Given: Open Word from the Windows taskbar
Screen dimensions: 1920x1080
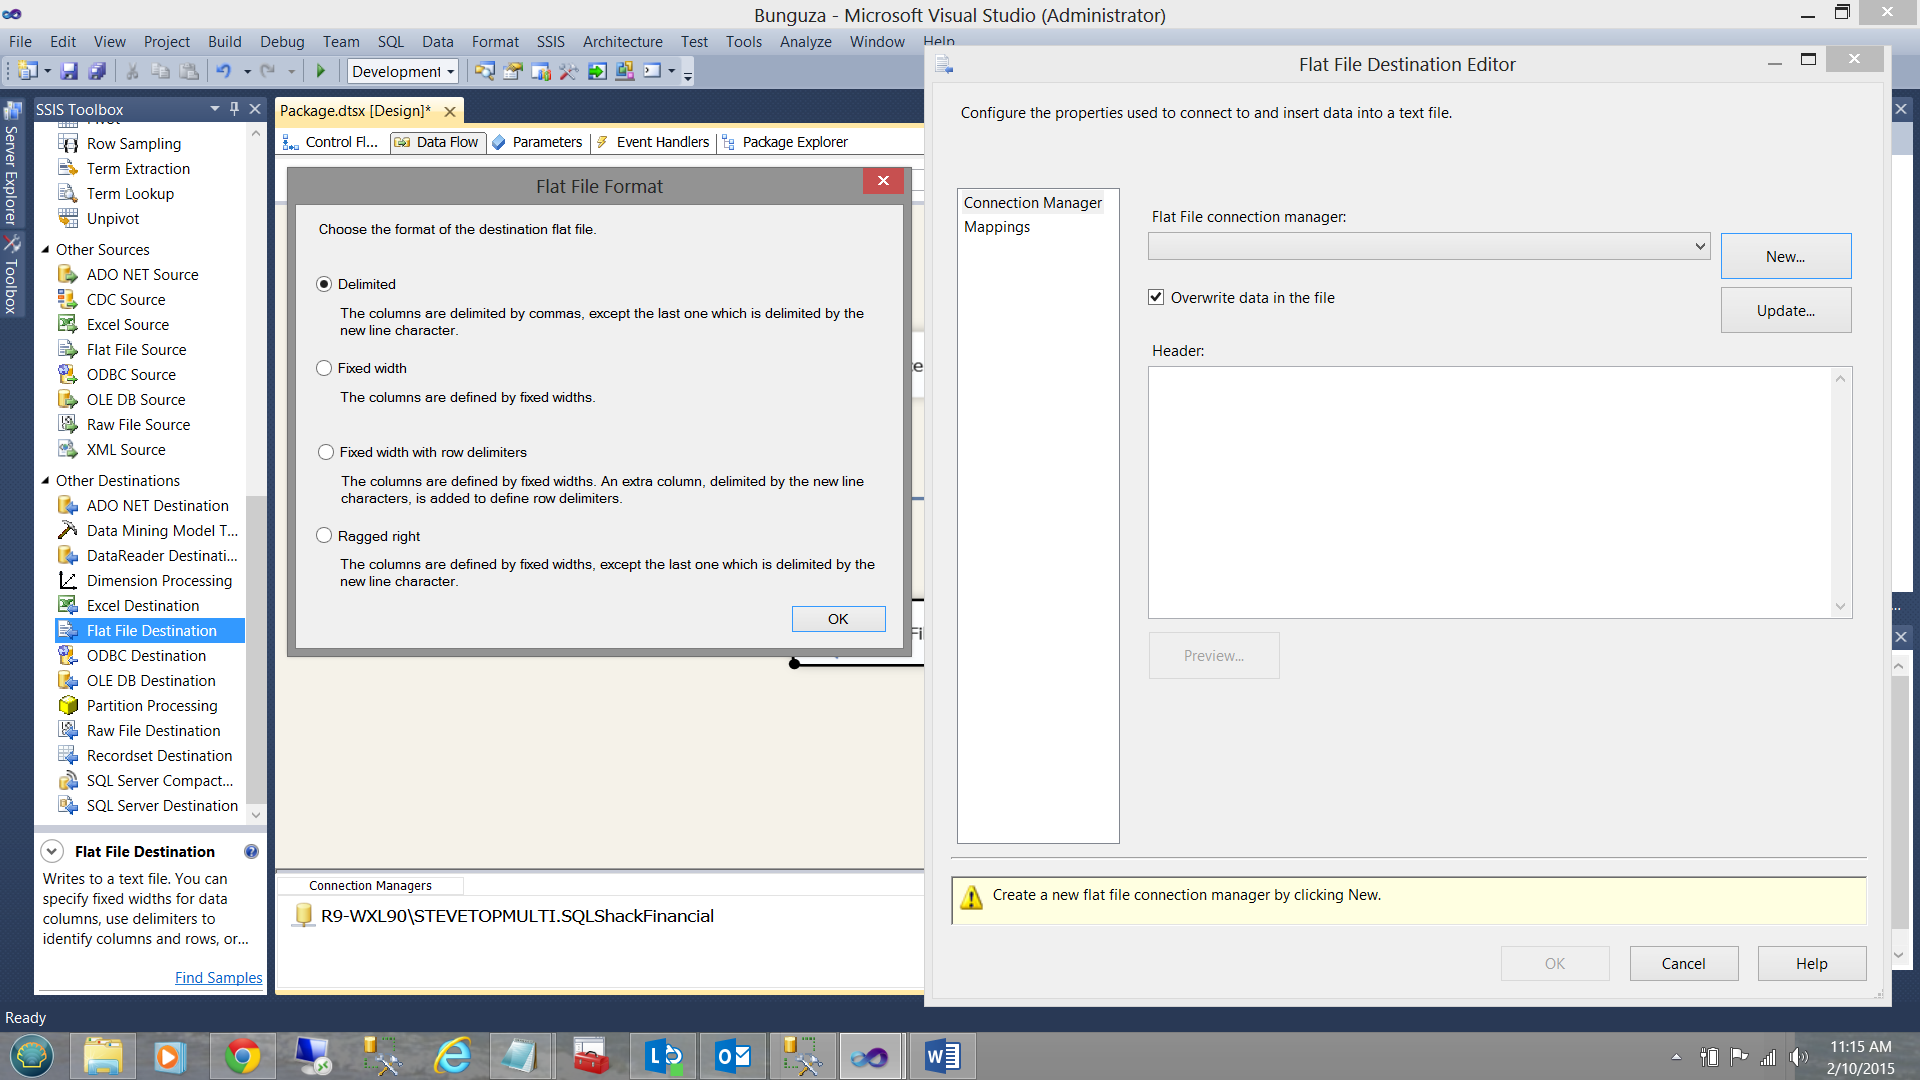Looking at the screenshot, I should click(x=942, y=1056).
